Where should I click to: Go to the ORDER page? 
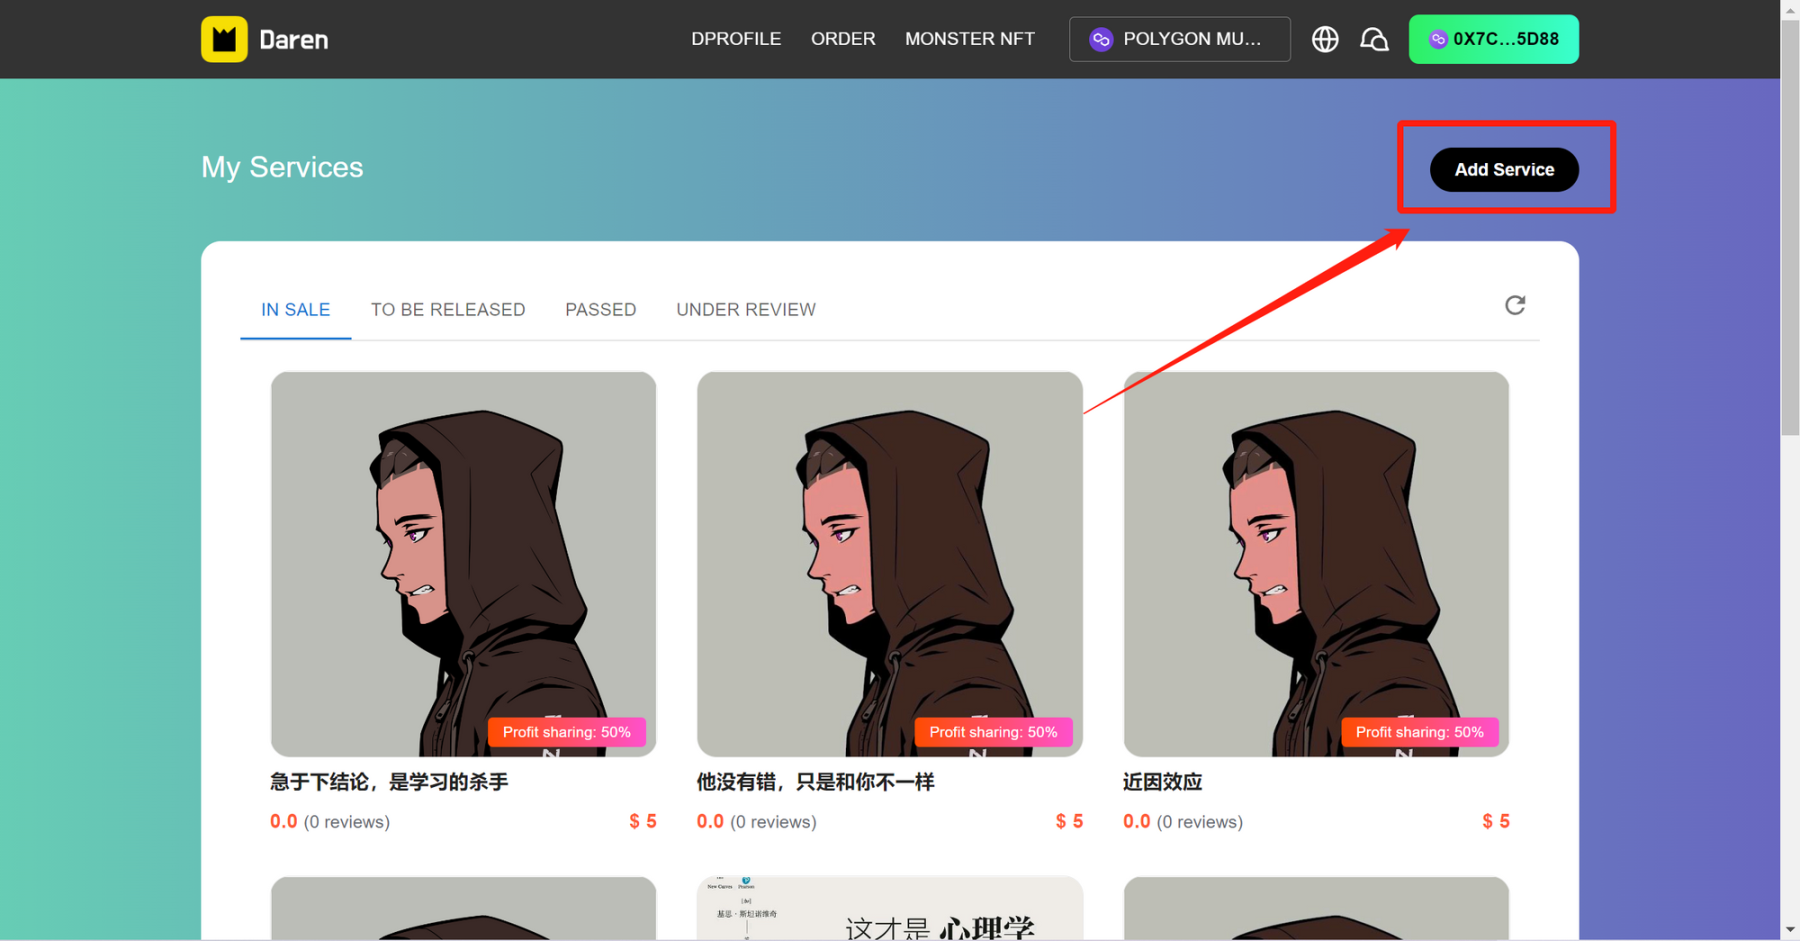tap(843, 39)
